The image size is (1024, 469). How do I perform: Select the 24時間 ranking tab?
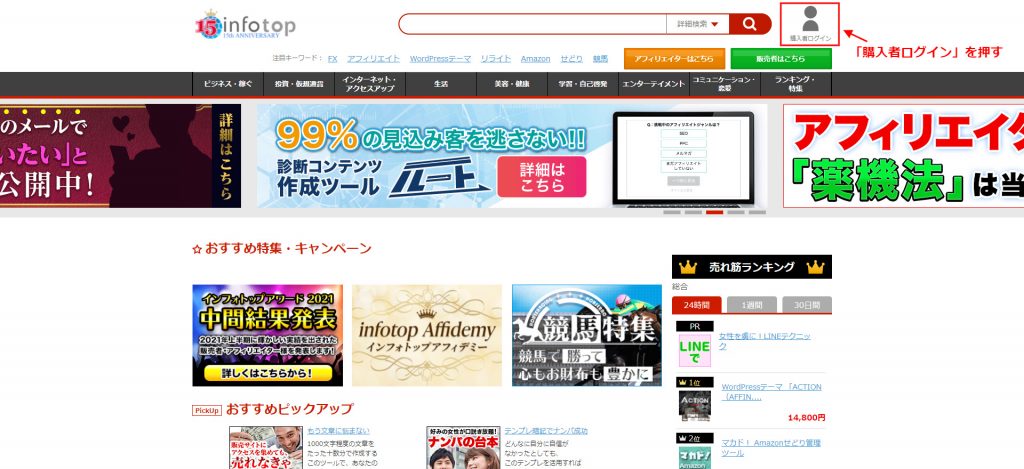(x=697, y=305)
